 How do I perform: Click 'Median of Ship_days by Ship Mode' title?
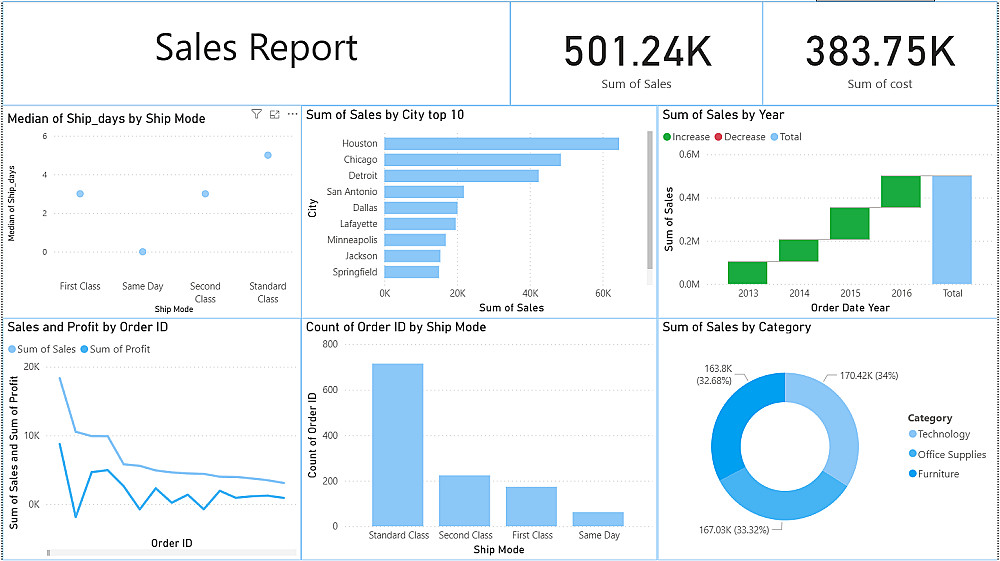[107, 119]
